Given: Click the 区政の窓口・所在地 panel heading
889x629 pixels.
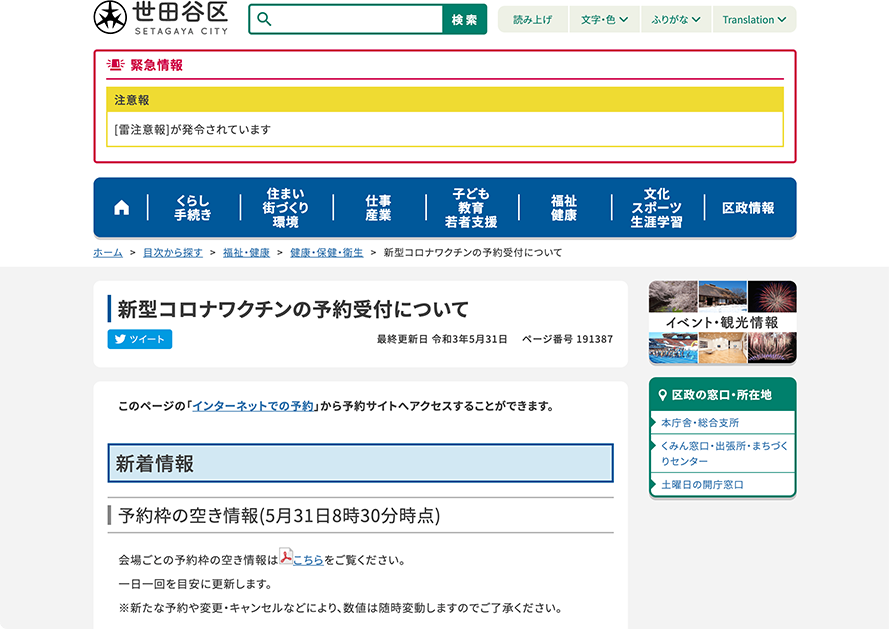Looking at the screenshot, I should pos(722,395).
